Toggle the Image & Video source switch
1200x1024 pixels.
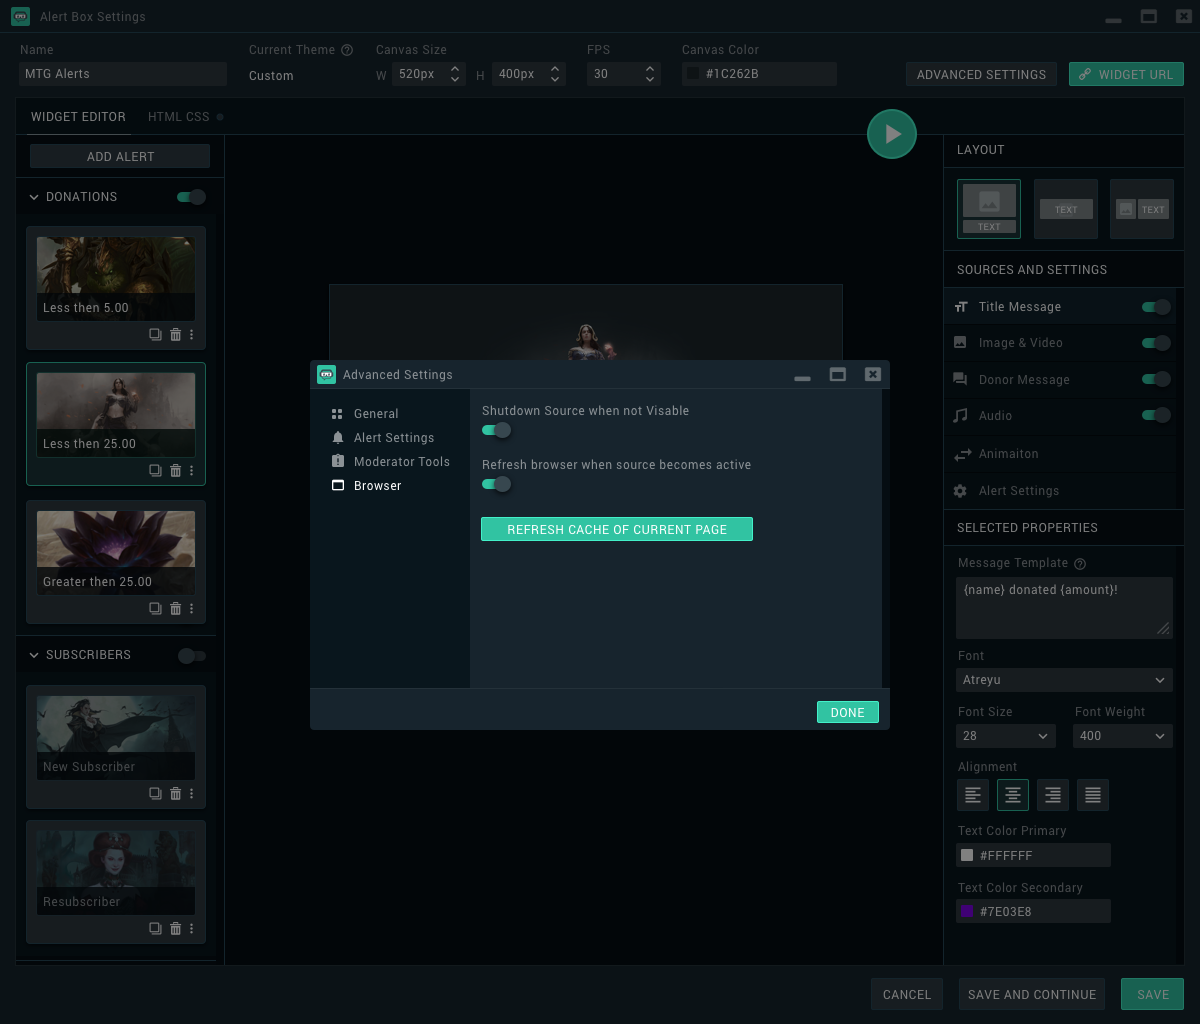coord(1156,343)
